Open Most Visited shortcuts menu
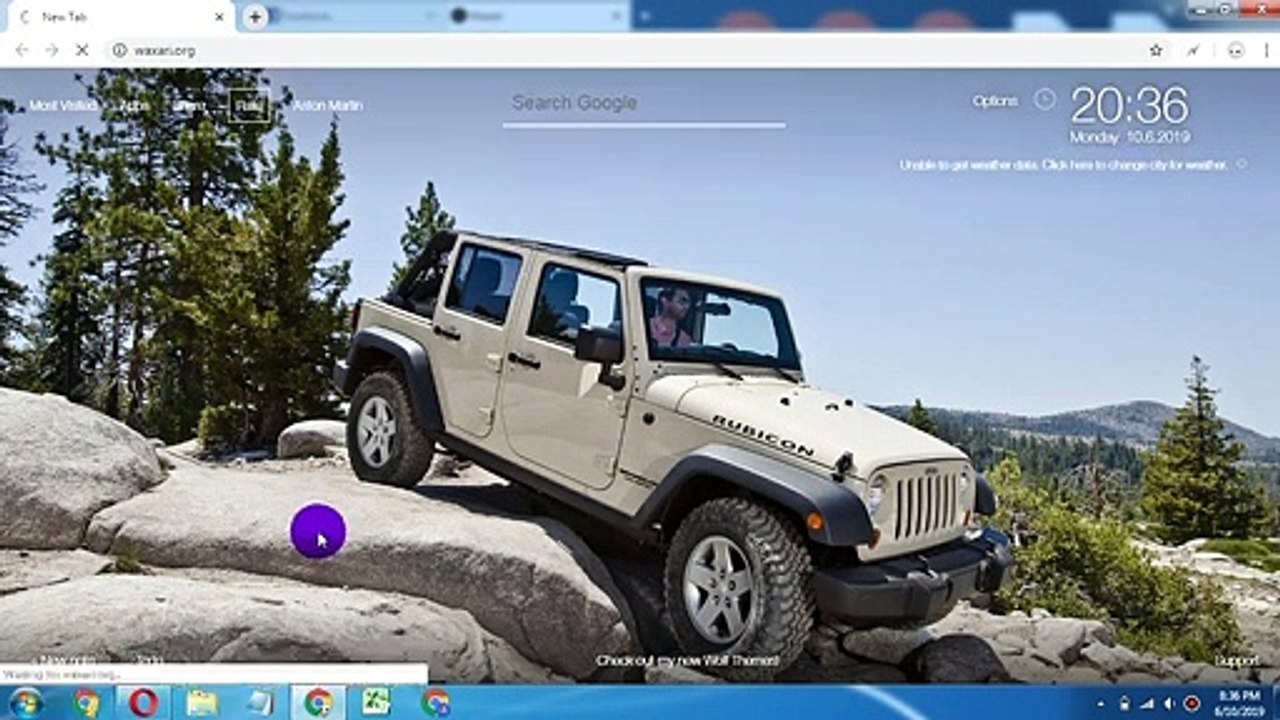Screen dimensions: 1280x720 coord(63,105)
